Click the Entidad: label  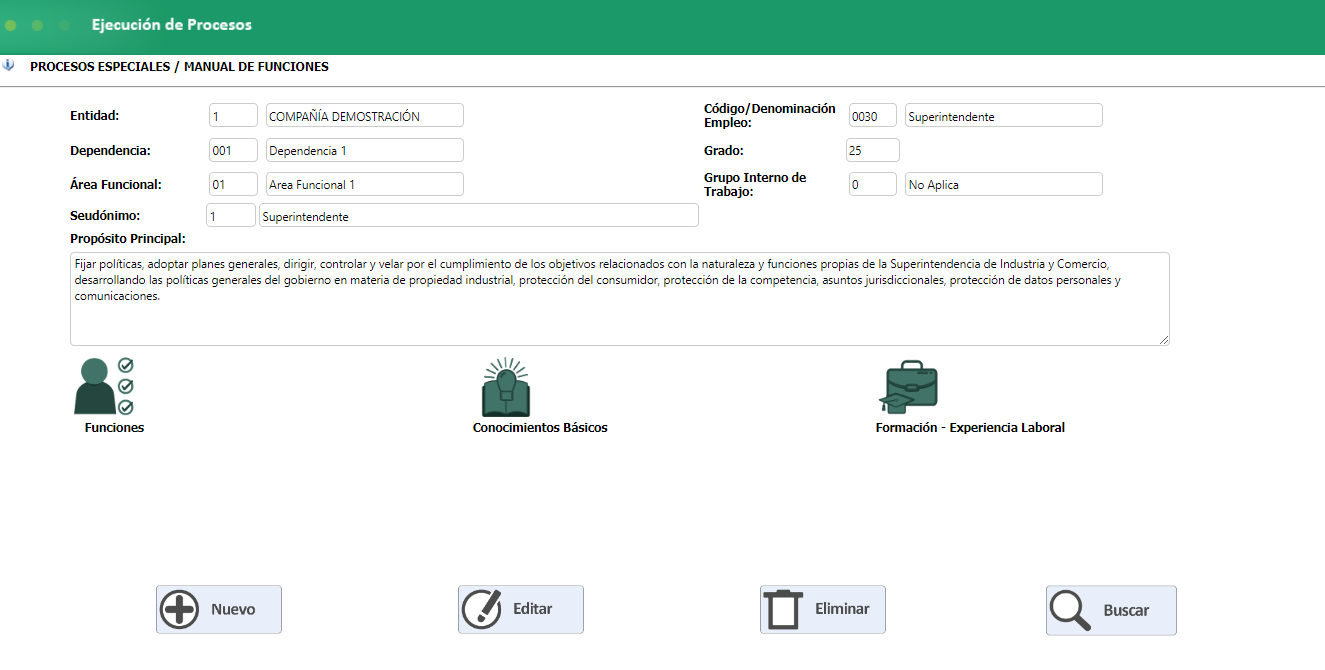click(95, 115)
